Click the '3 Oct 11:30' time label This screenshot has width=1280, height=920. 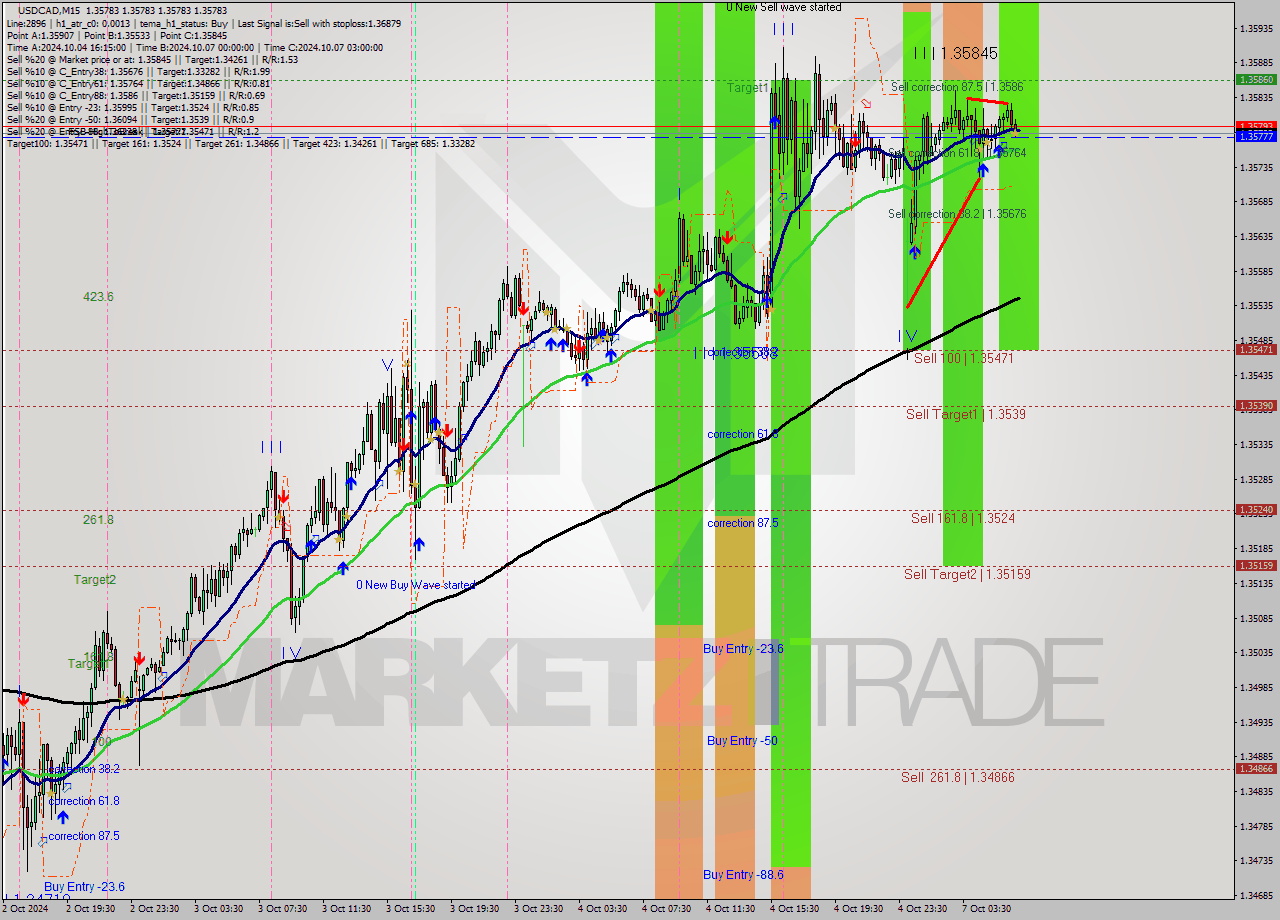(349, 909)
